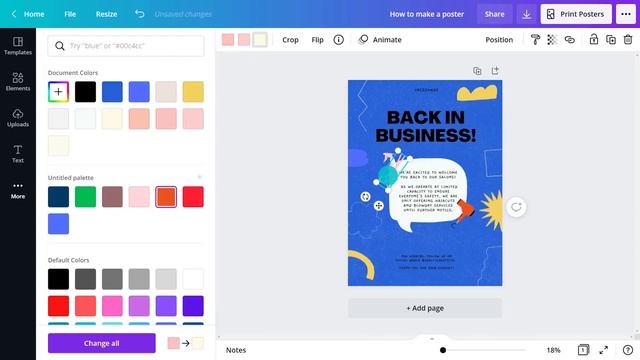Duplicate page icon above the poster

coord(477,71)
